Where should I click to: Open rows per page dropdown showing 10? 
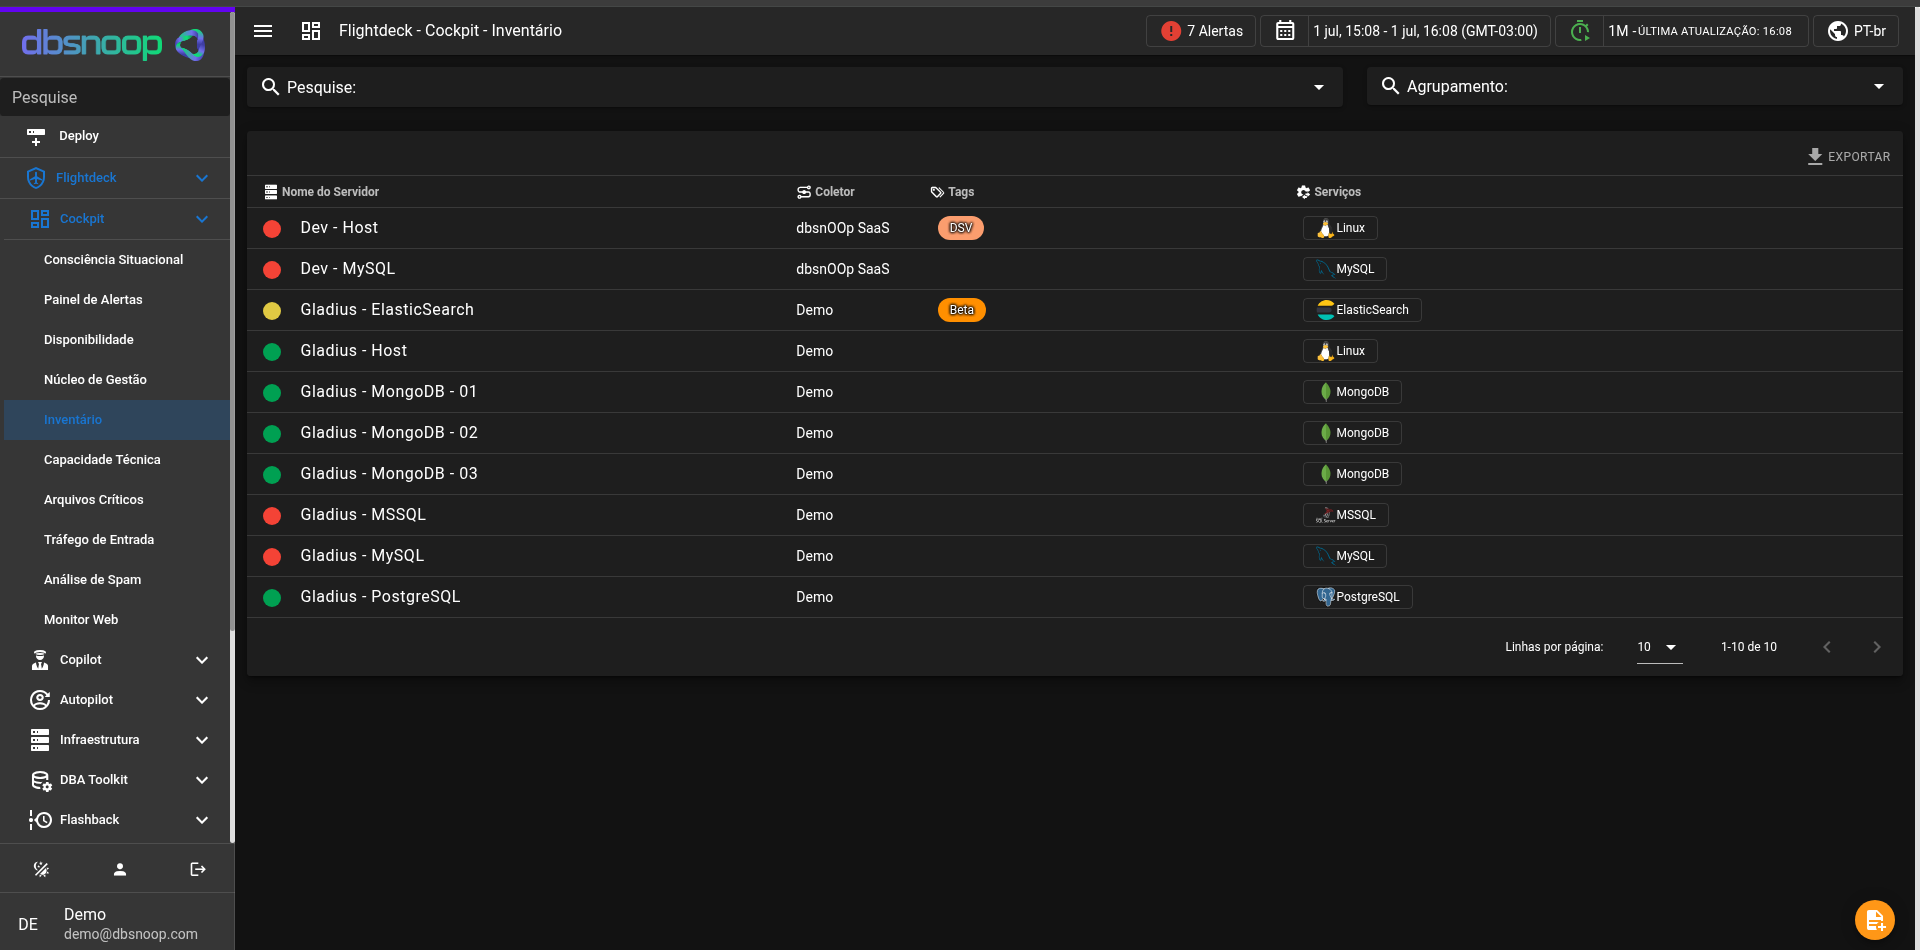point(1658,647)
